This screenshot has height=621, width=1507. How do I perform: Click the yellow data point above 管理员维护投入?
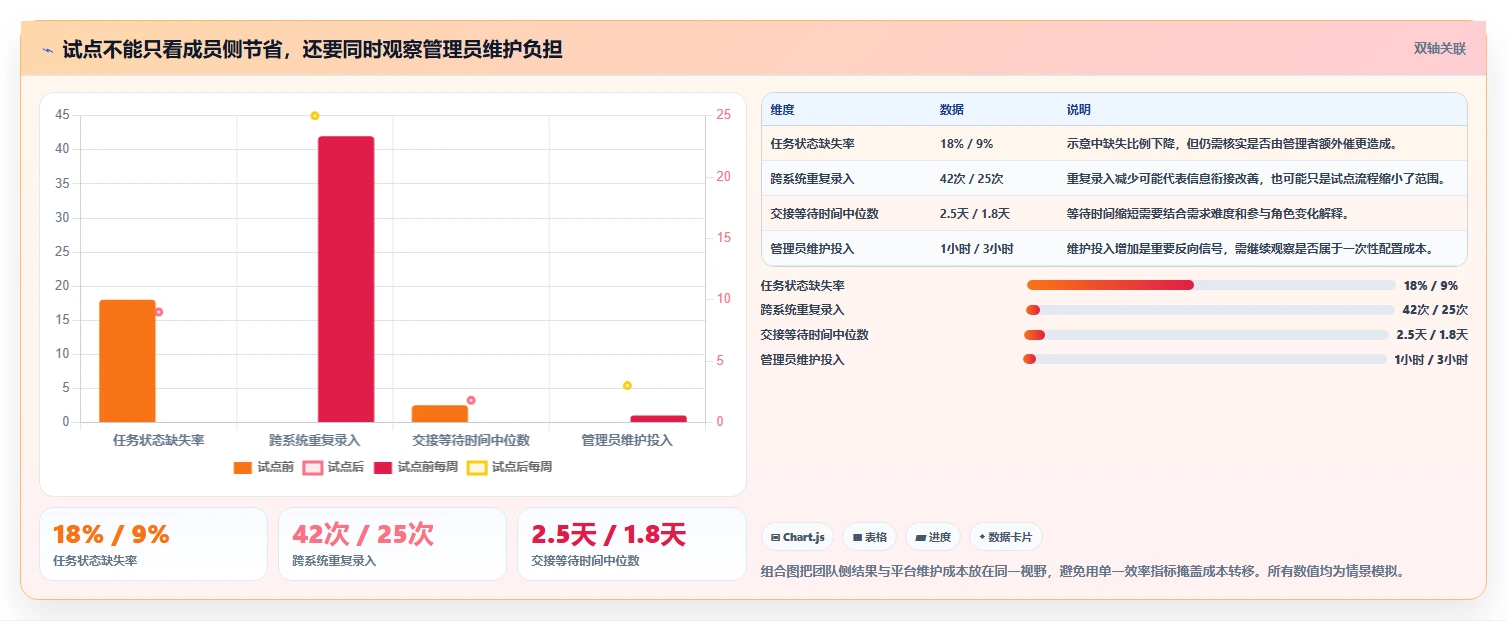pos(627,385)
